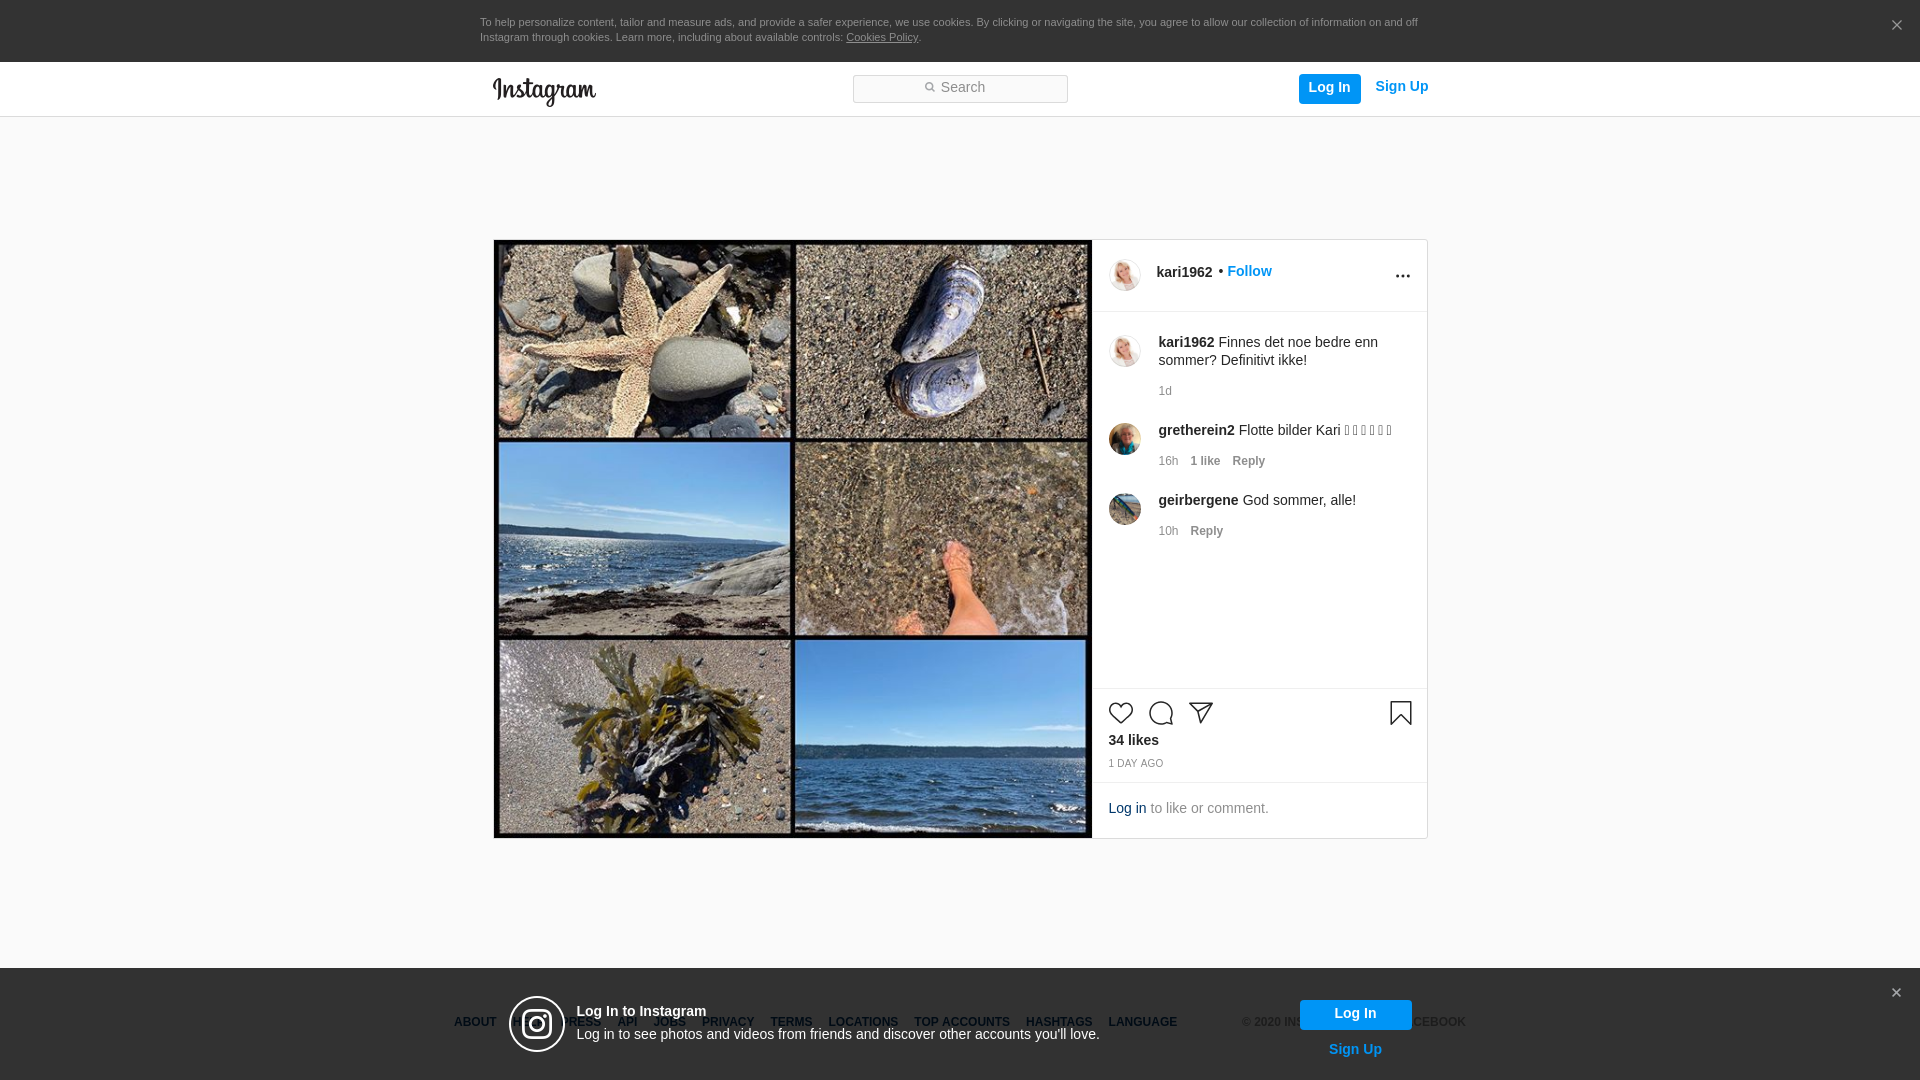Click the Instagram camera icon in banner

pyautogui.click(x=537, y=1024)
